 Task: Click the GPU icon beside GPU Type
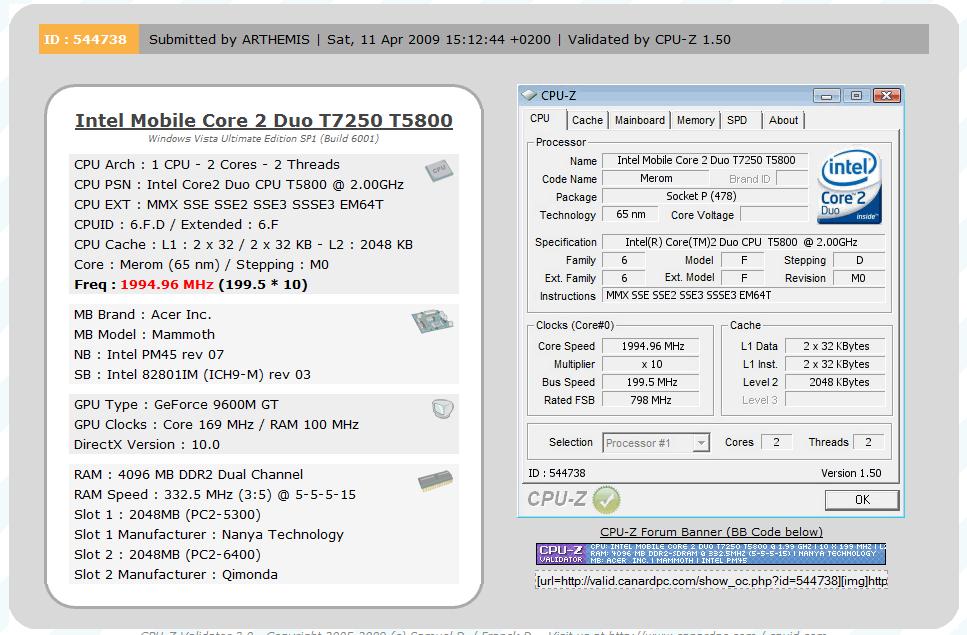coord(442,409)
